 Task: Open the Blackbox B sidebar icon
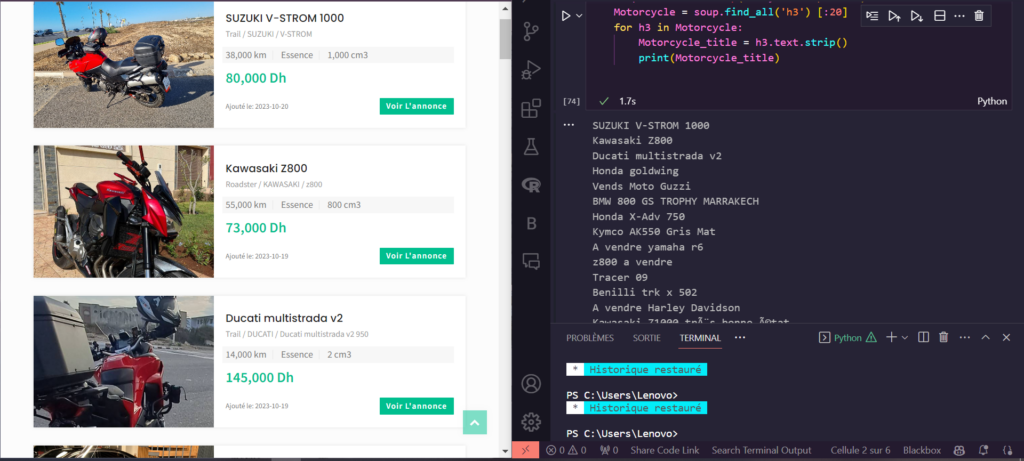click(531, 224)
